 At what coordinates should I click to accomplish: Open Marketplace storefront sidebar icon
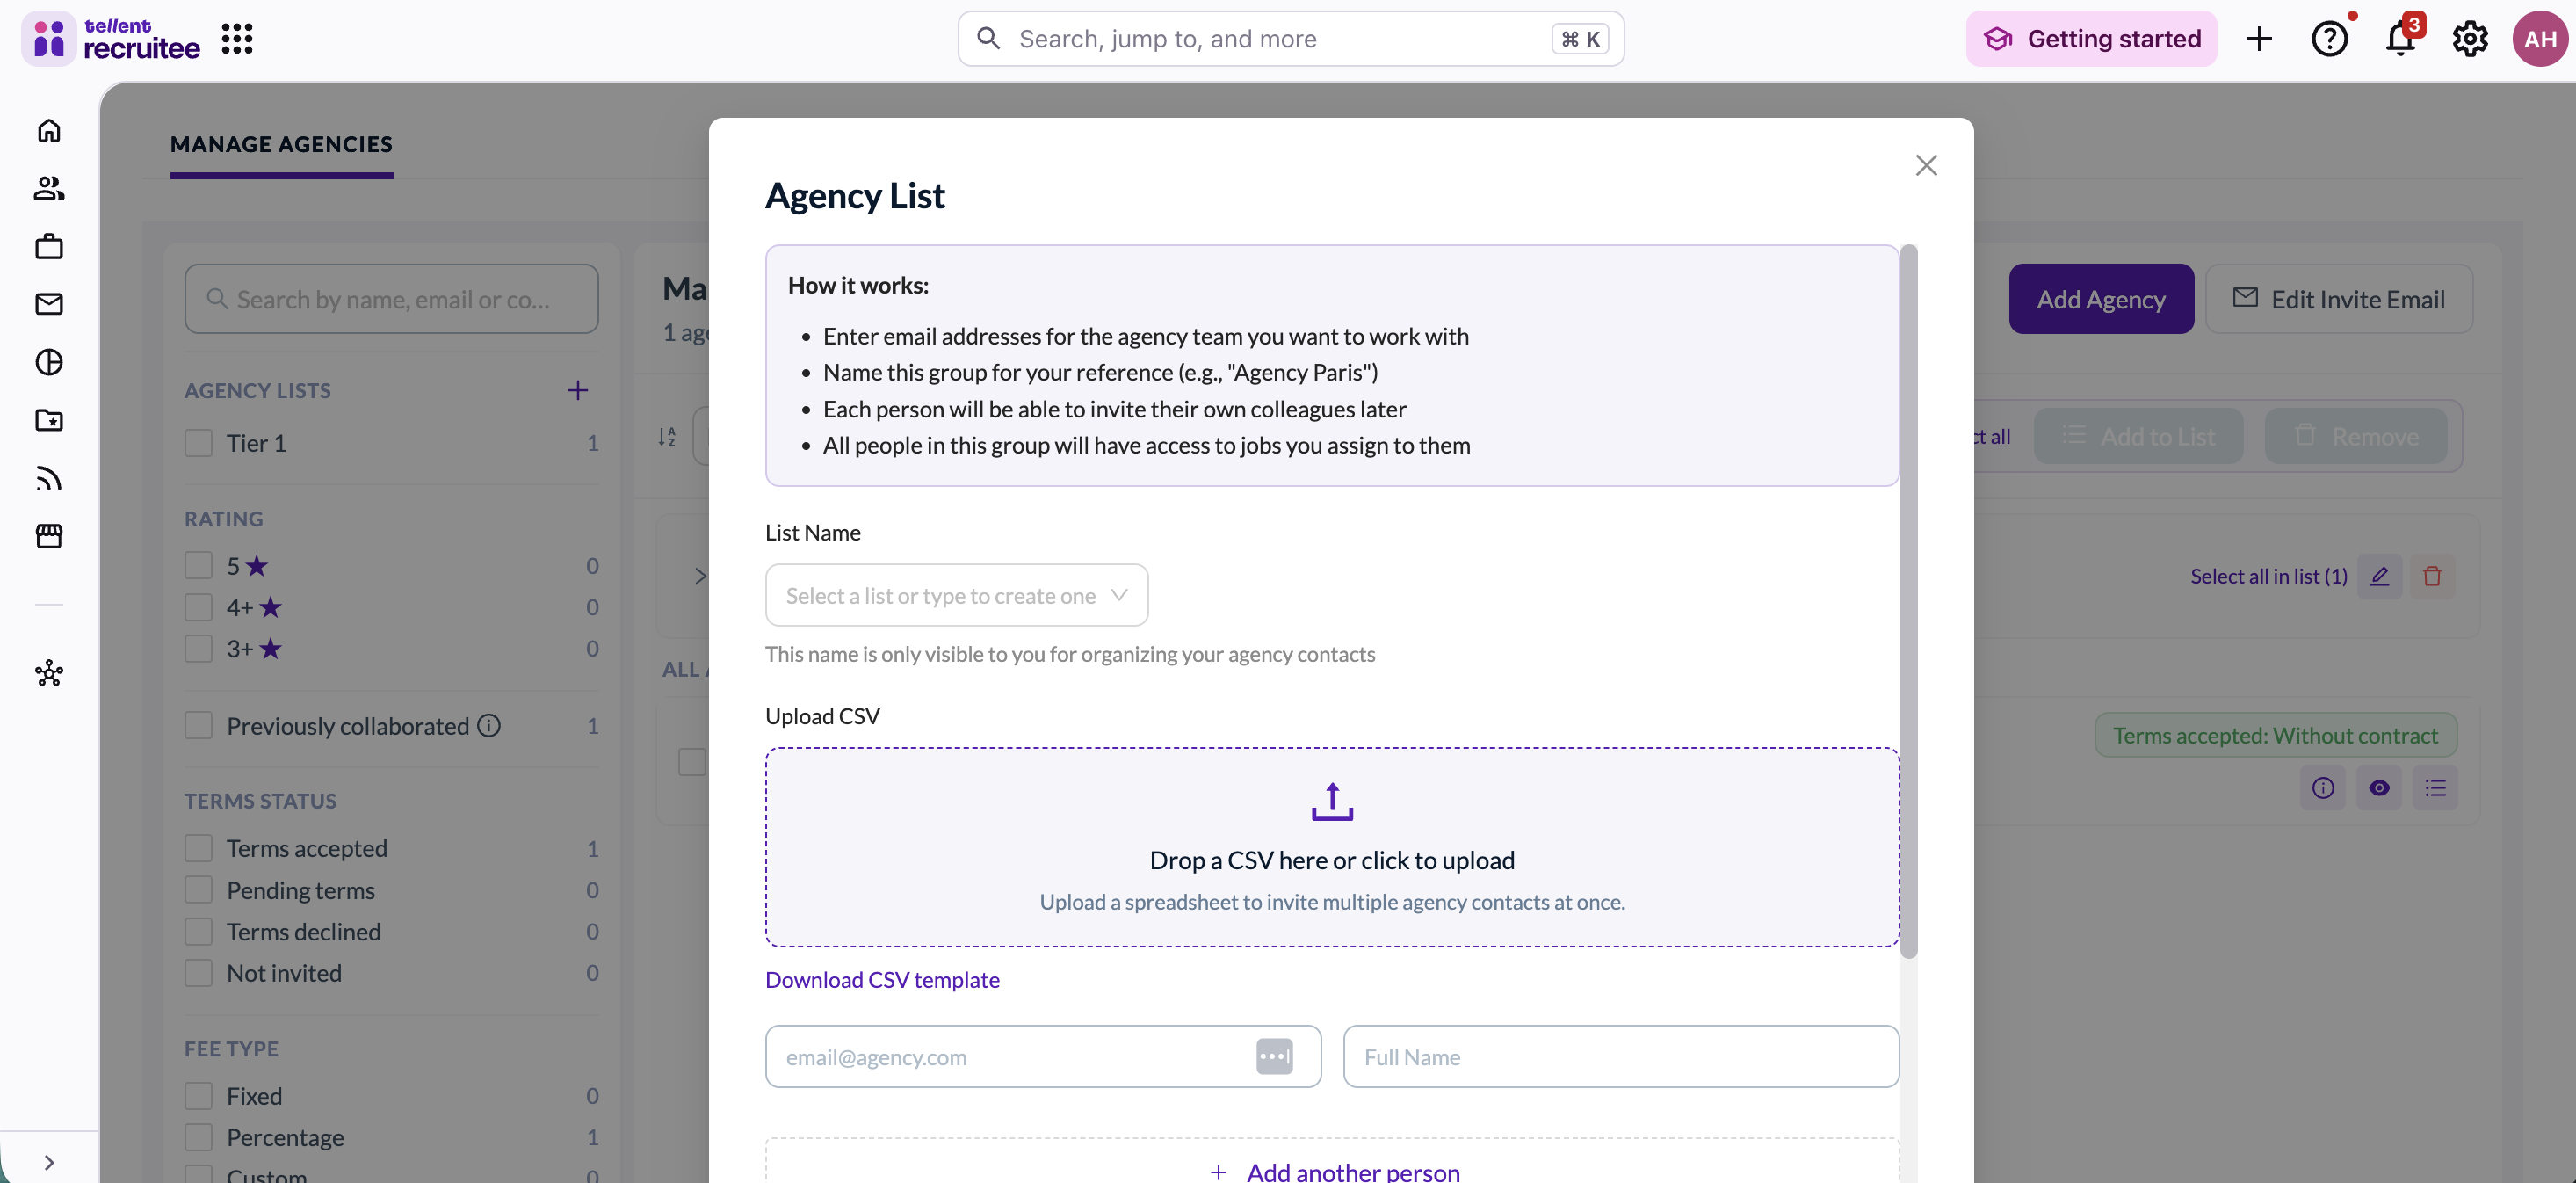[49, 536]
